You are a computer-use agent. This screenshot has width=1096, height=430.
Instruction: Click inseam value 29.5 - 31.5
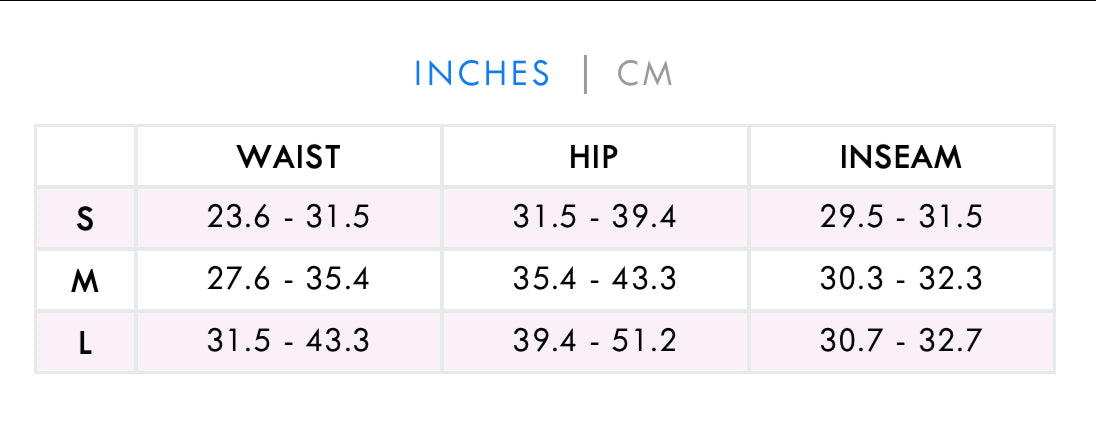[x=901, y=218]
